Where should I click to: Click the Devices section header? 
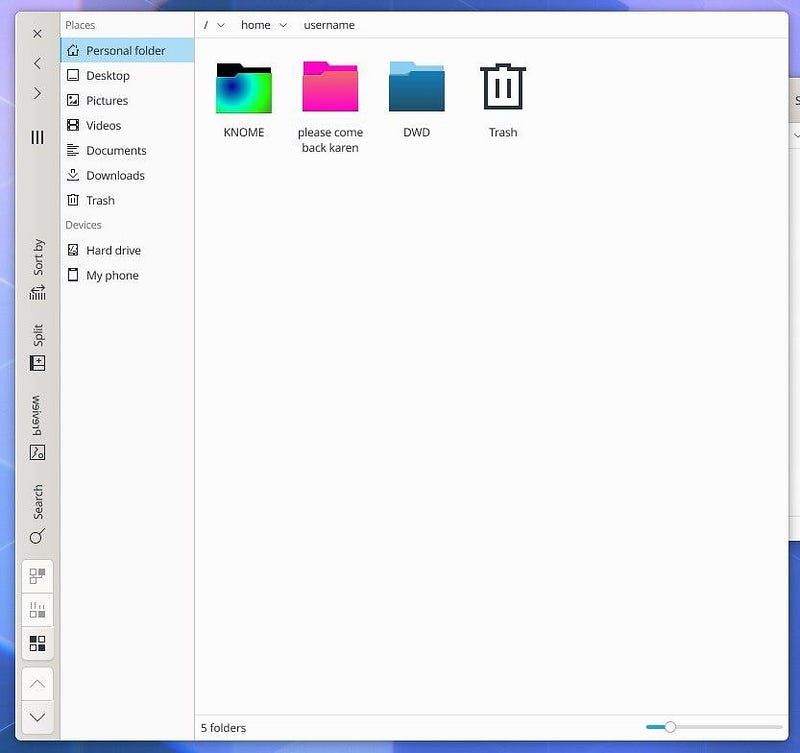(x=83, y=225)
